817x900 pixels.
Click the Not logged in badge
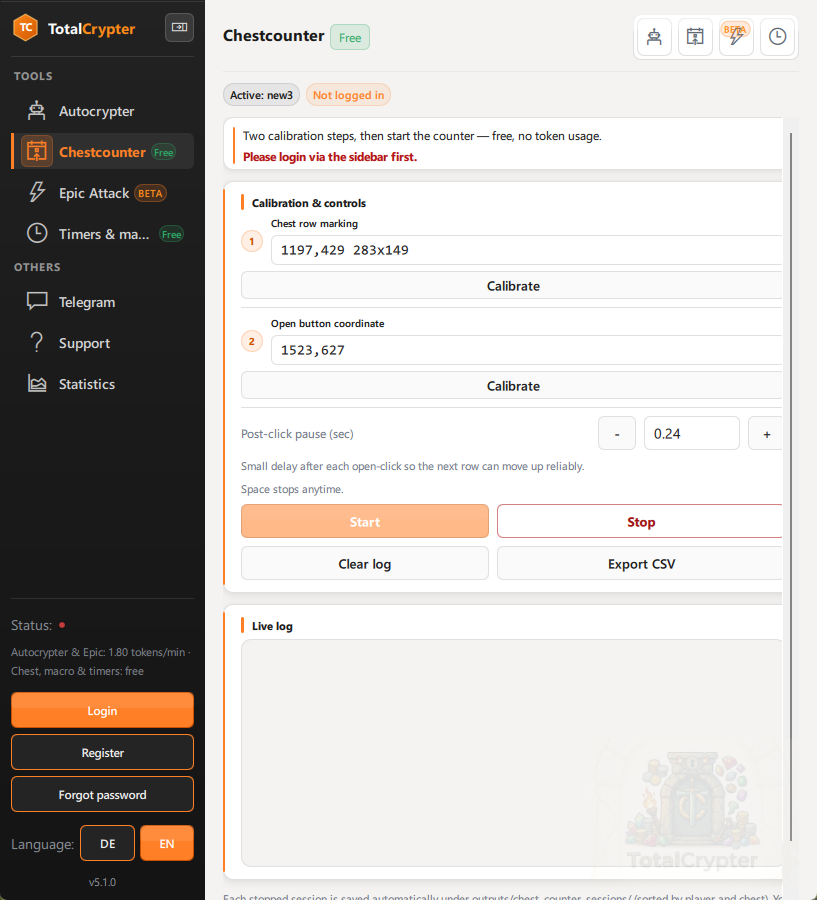[x=348, y=95]
